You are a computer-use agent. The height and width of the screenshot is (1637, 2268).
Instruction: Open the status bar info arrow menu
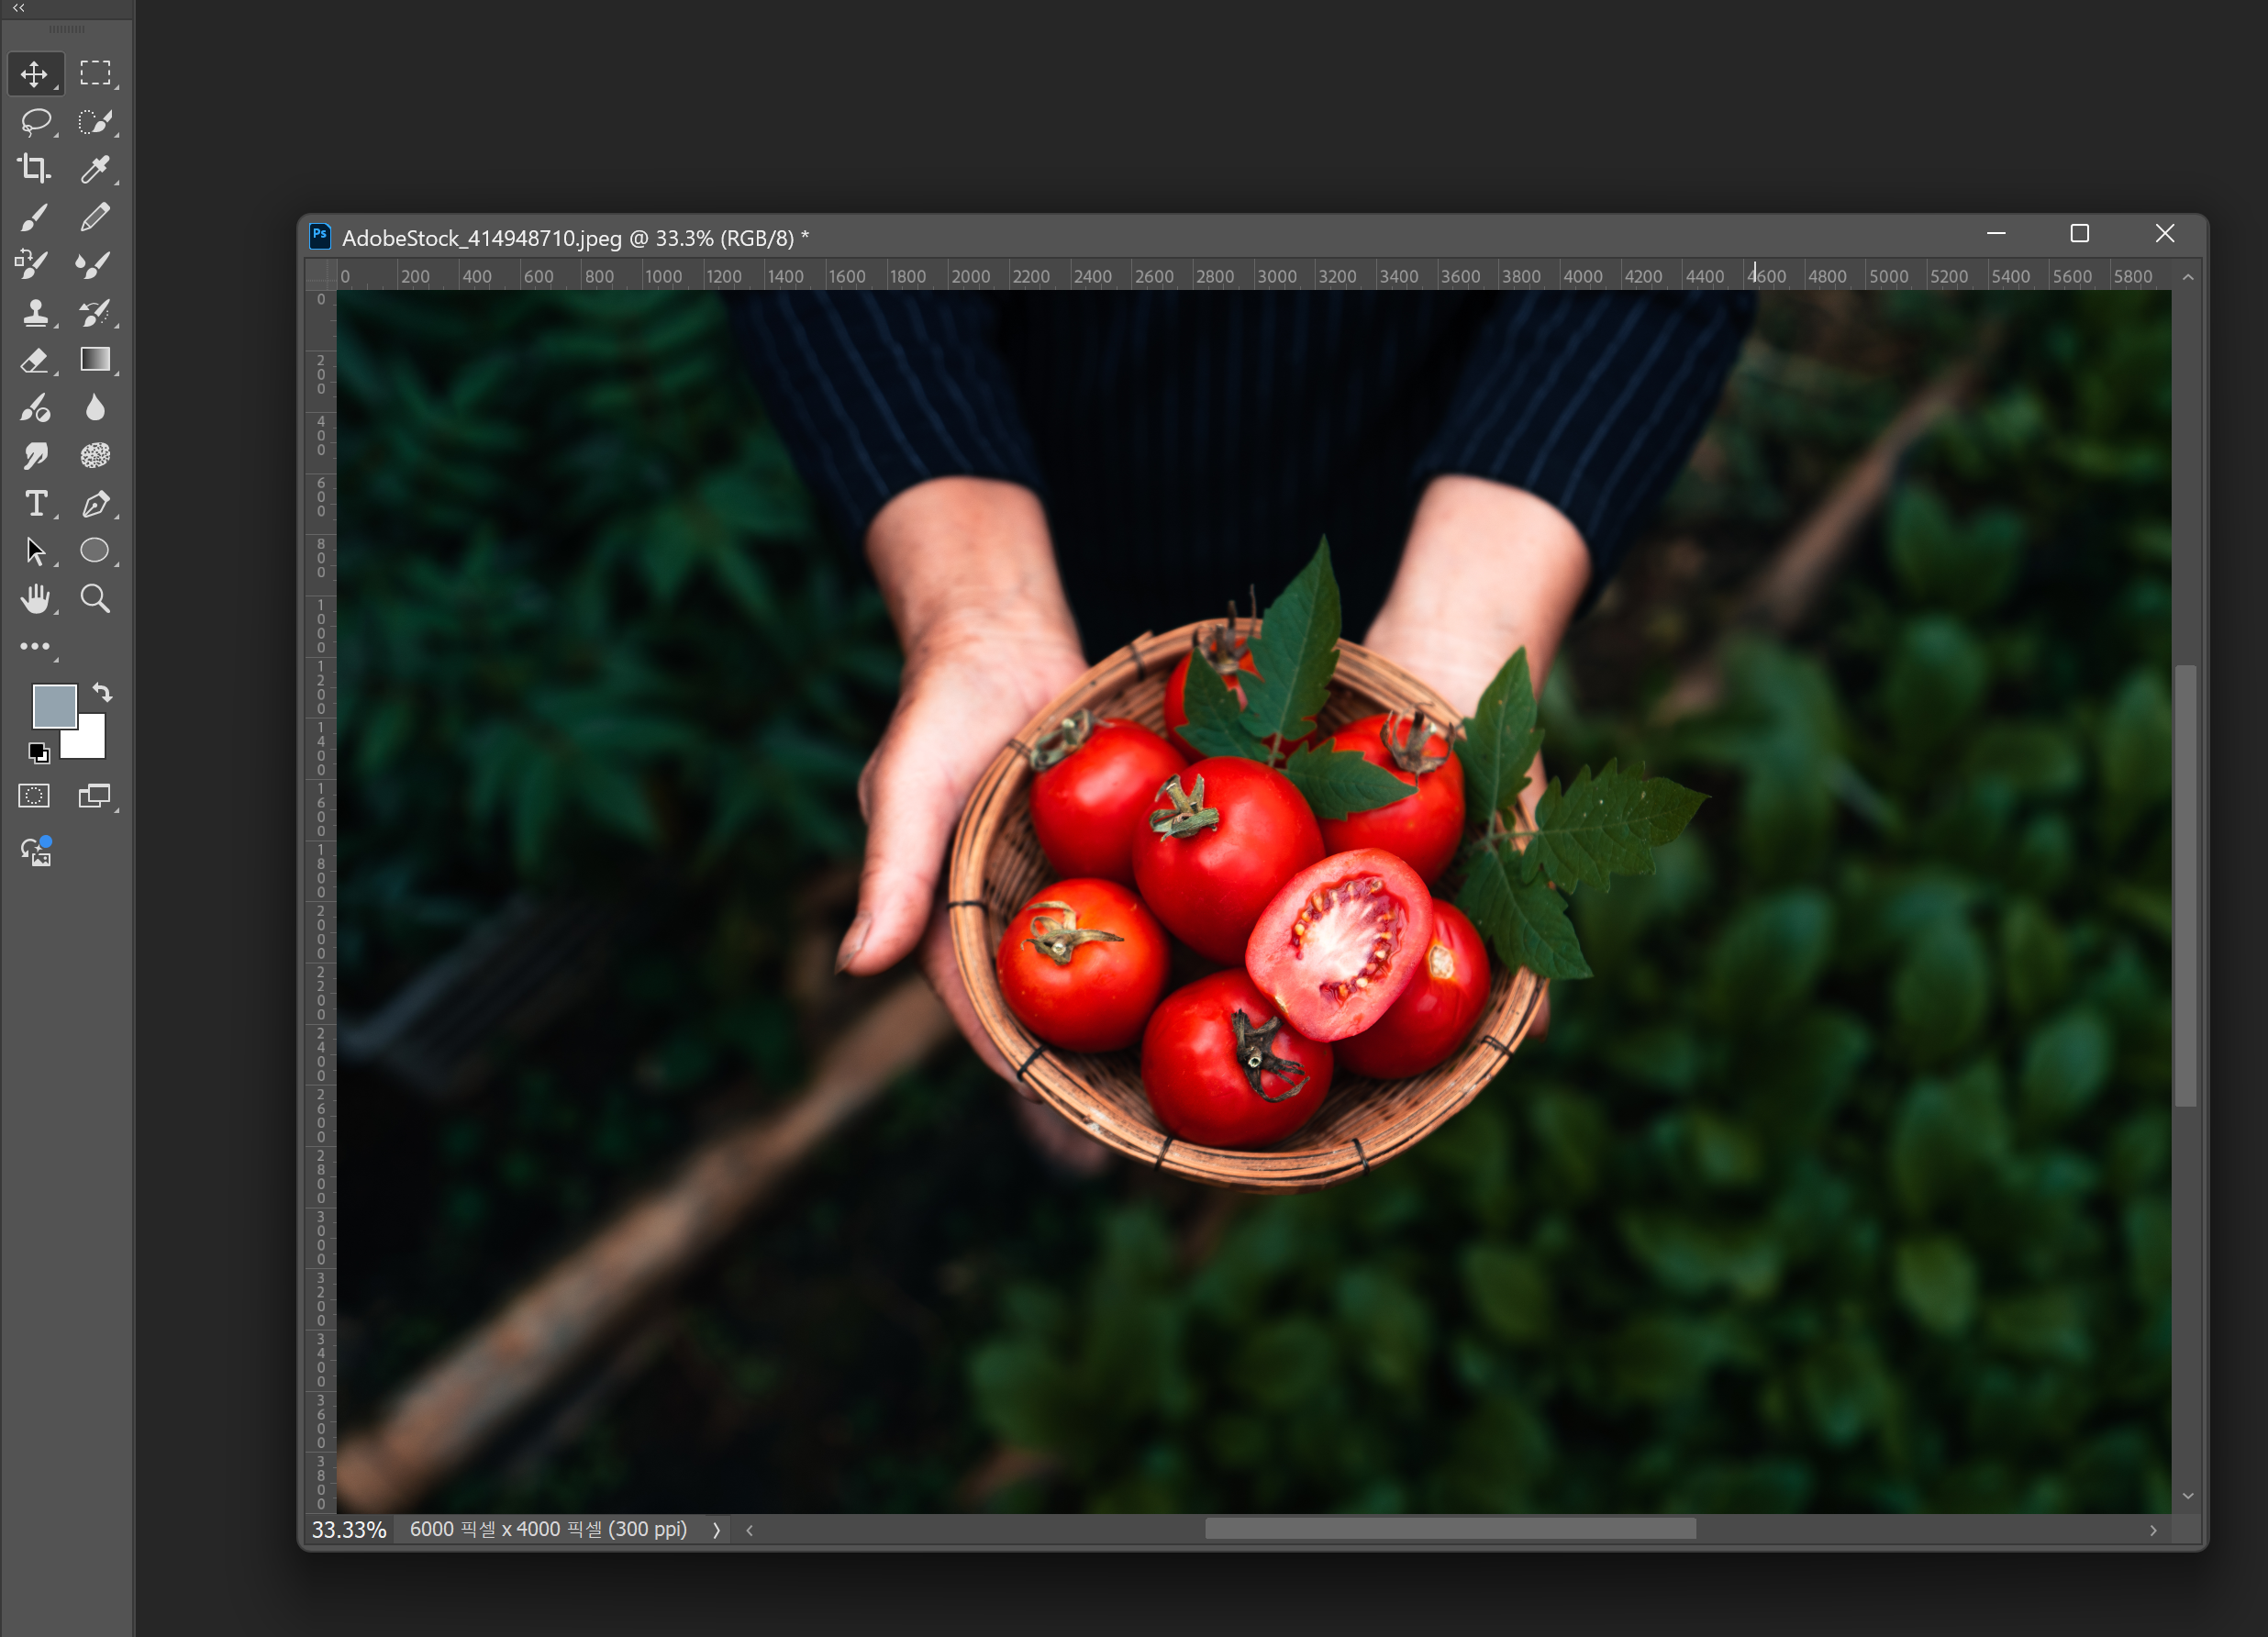pyautogui.click(x=716, y=1529)
